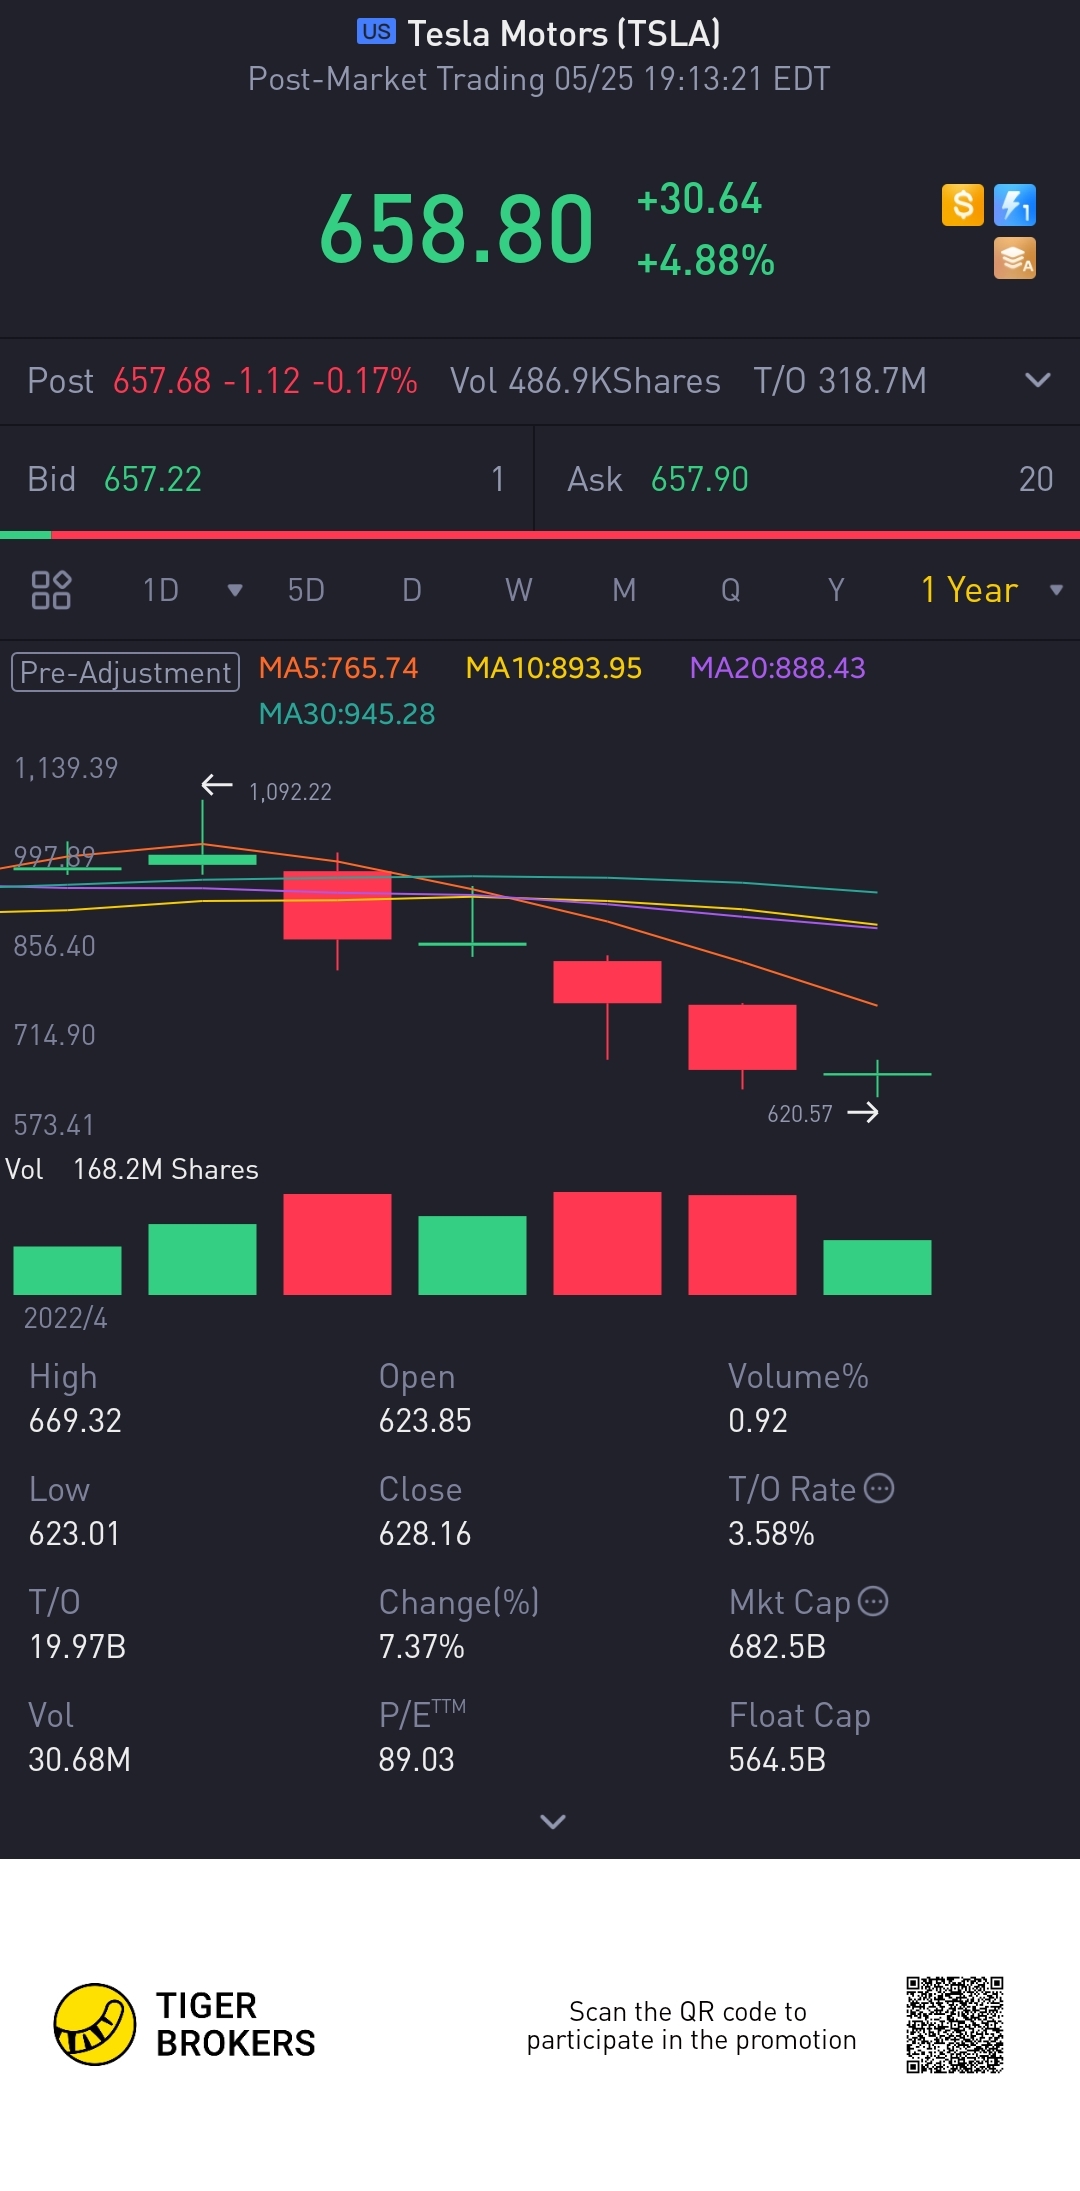Tap the tallest red volume bar
Image resolution: width=1080 pixels, height=2191 pixels.
tap(607, 1243)
